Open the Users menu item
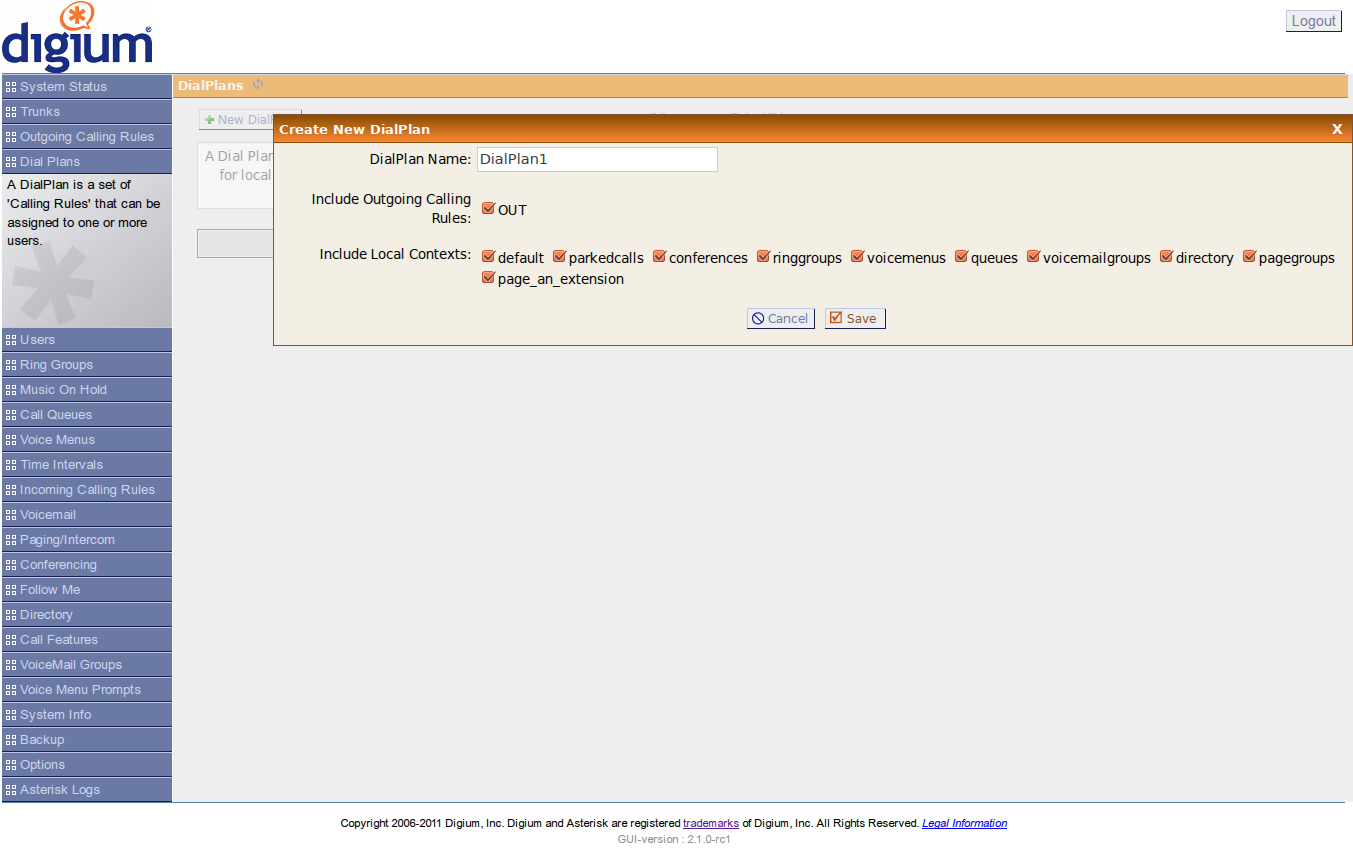This screenshot has width=1353, height=858. pyautogui.click(x=86, y=340)
